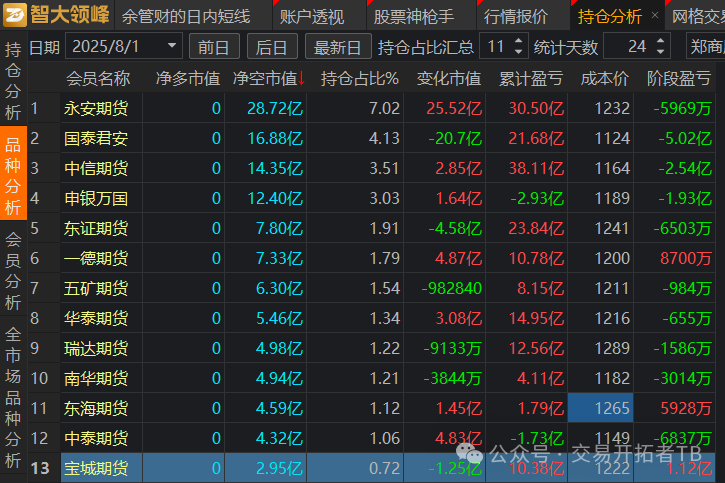The width and height of the screenshot is (725, 483).
Task: Click the 郑商 button at toolbar right
Action: click(706, 46)
